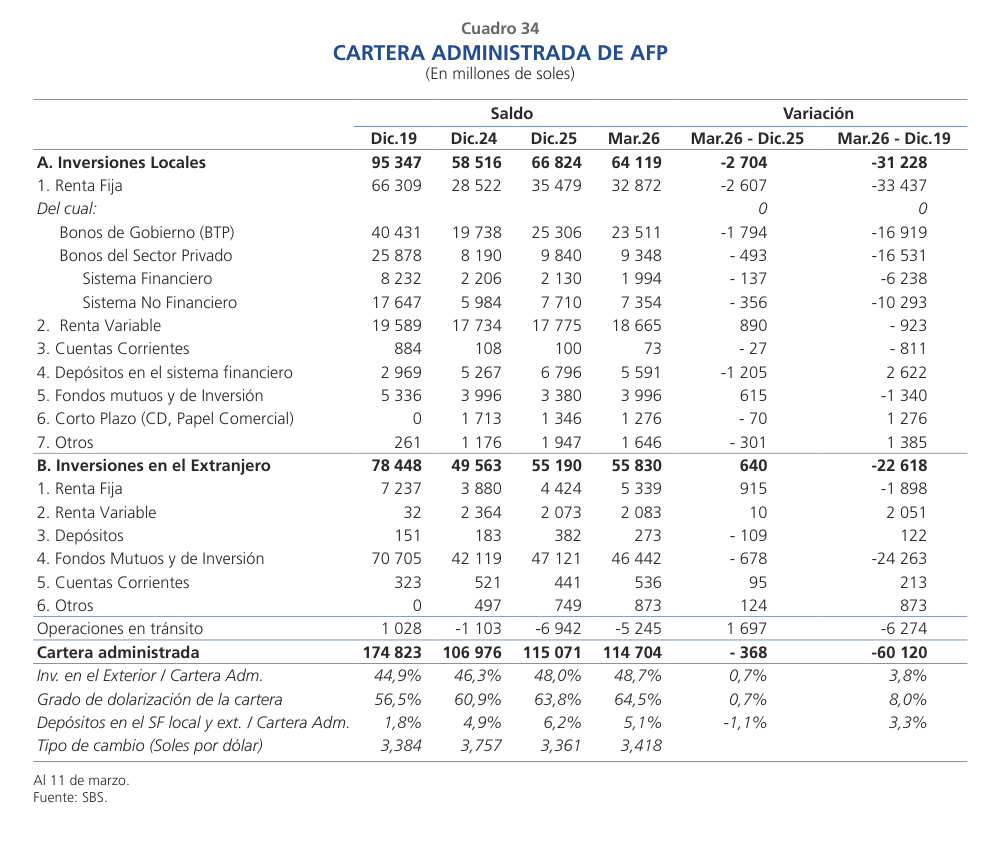Select the "Dic.19" column header
The image size is (1001, 846).
point(396,138)
